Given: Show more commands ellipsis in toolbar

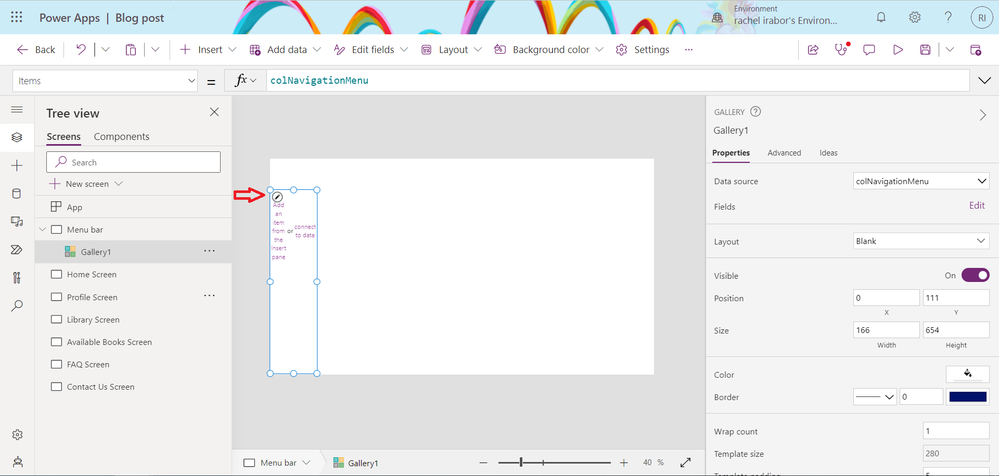Looking at the screenshot, I should tap(688, 50).
